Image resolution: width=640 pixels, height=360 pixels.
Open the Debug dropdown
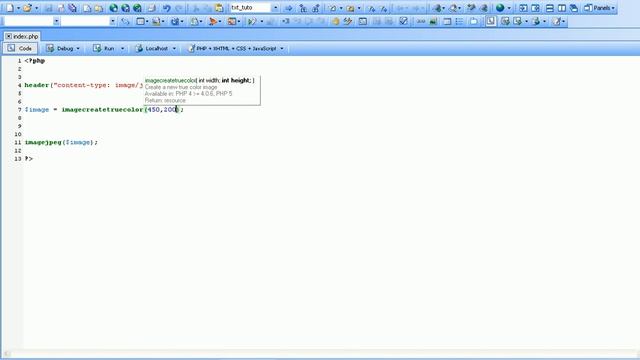(78, 49)
